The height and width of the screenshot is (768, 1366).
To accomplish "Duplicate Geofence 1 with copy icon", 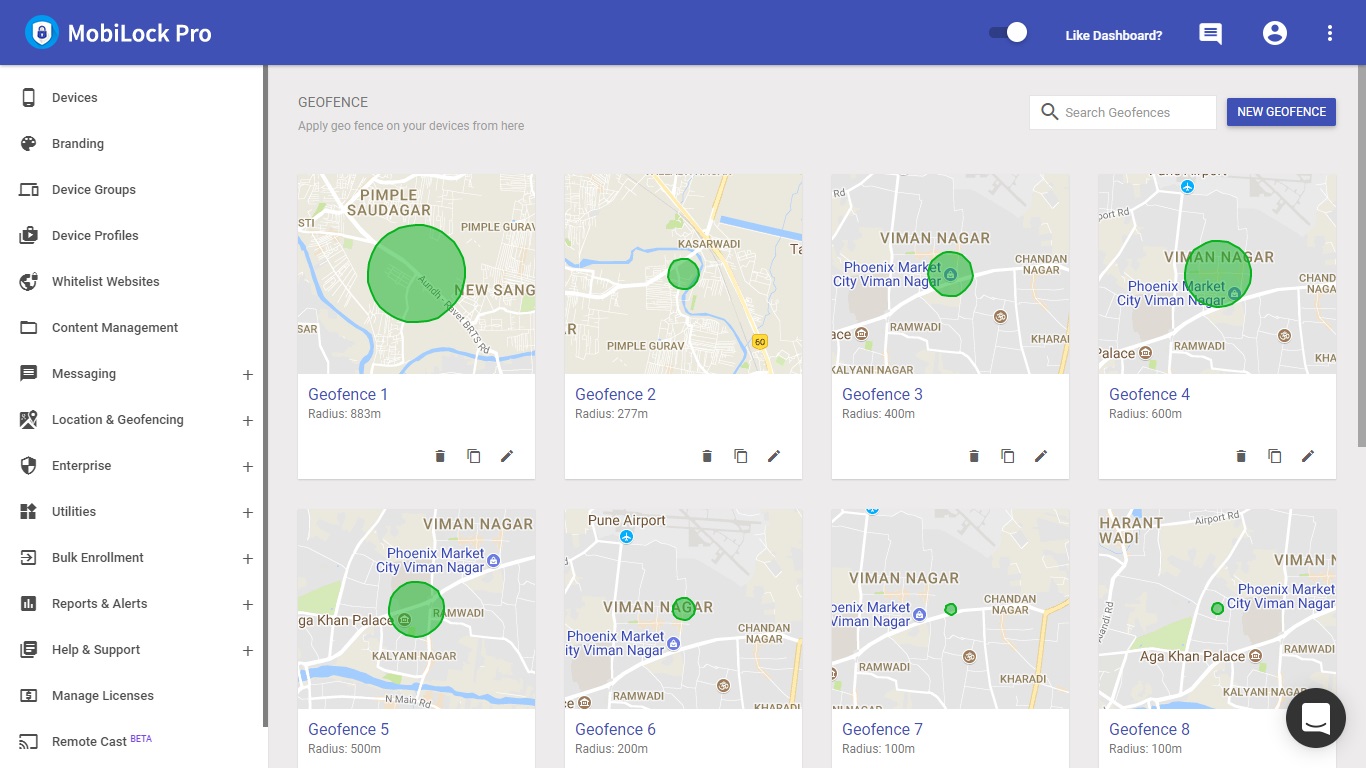I will [474, 456].
